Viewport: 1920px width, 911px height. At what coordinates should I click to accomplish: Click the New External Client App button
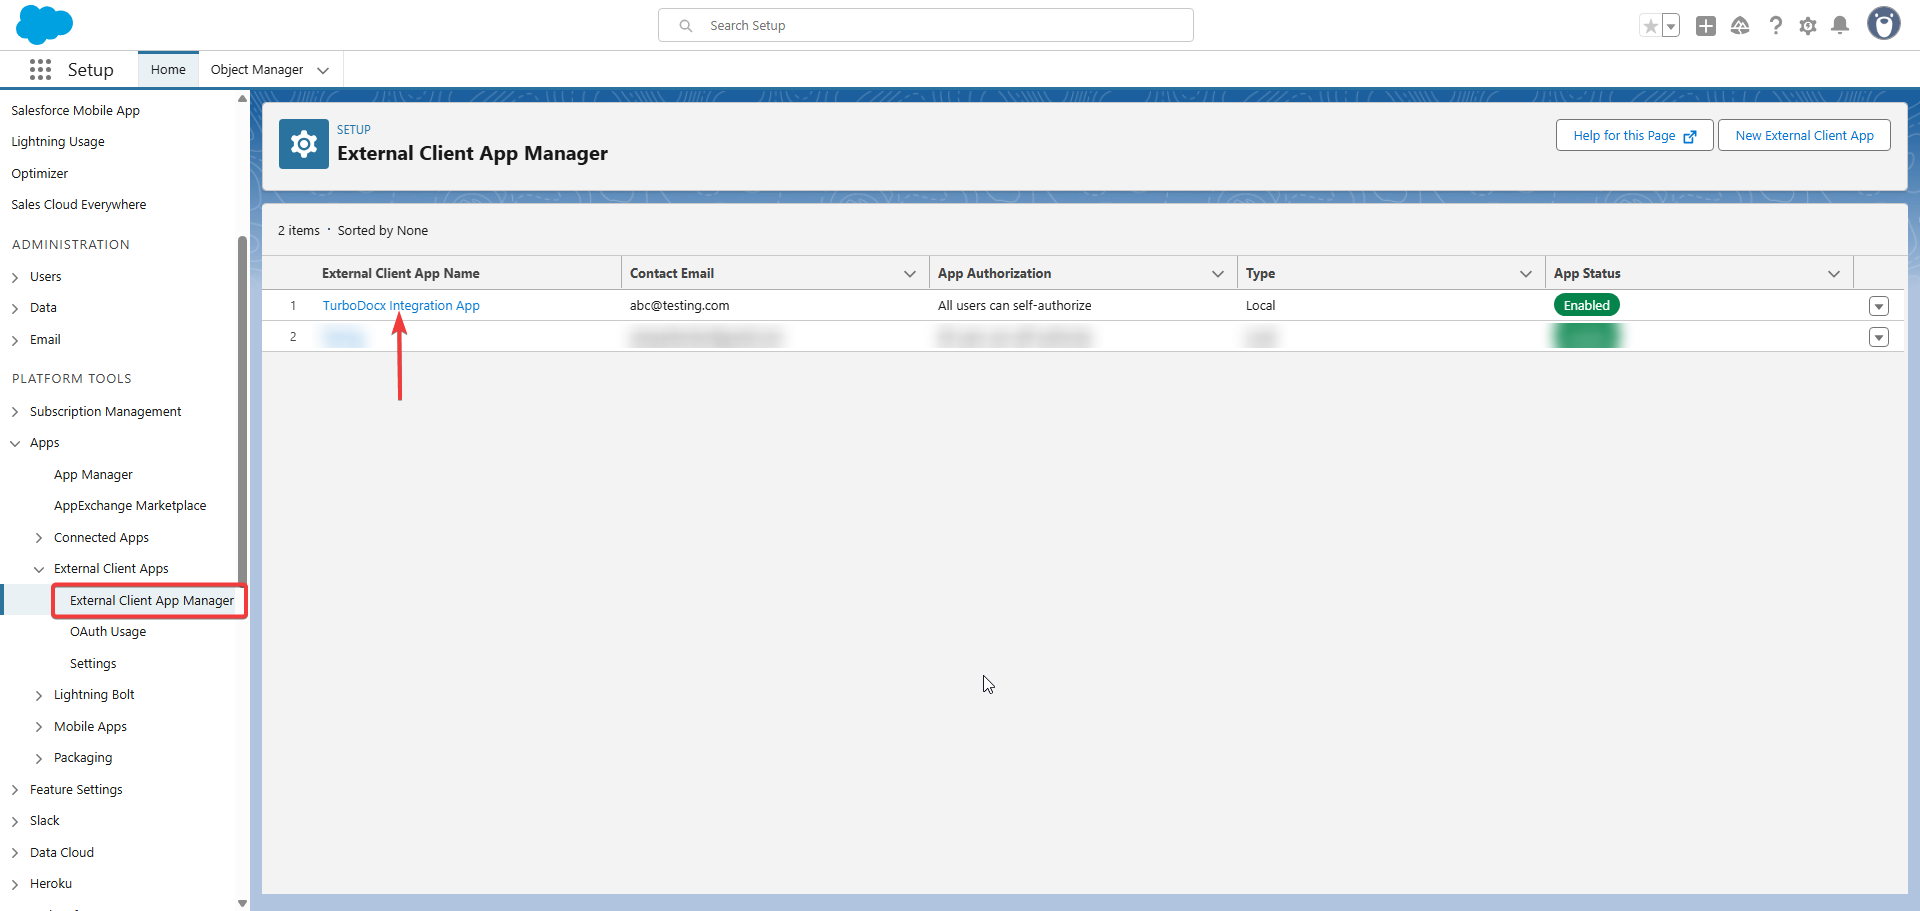[x=1804, y=135]
